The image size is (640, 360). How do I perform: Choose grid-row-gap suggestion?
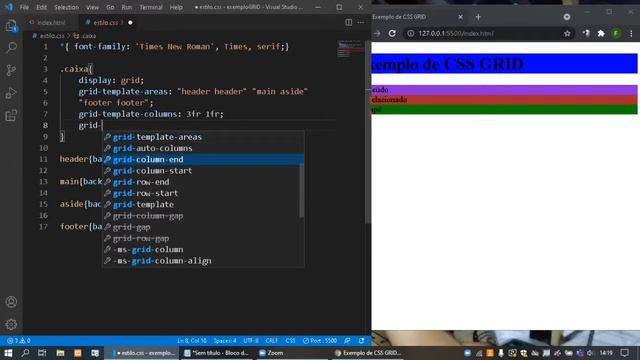coord(203,238)
